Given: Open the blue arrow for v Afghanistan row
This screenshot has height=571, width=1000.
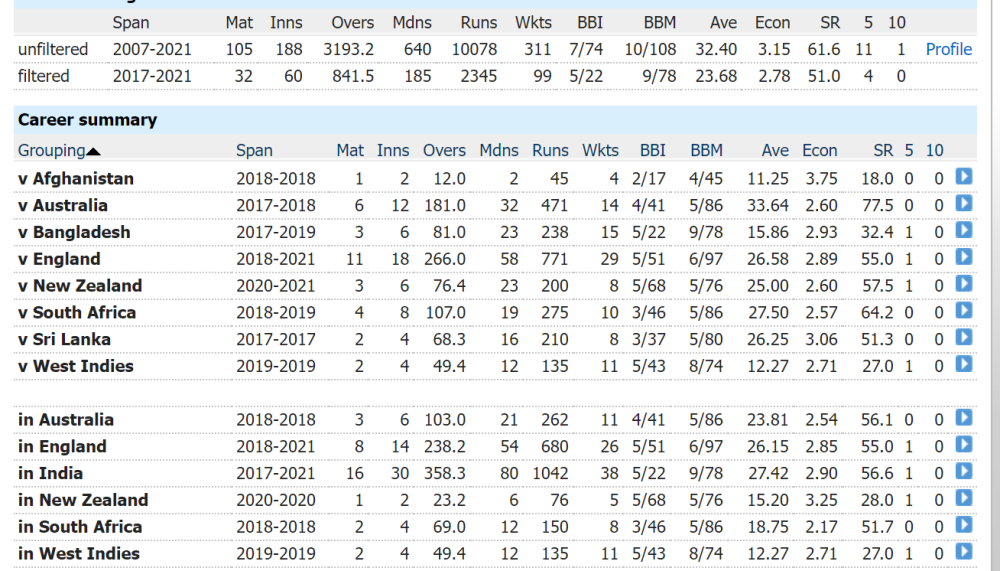Looking at the screenshot, I should [964, 177].
